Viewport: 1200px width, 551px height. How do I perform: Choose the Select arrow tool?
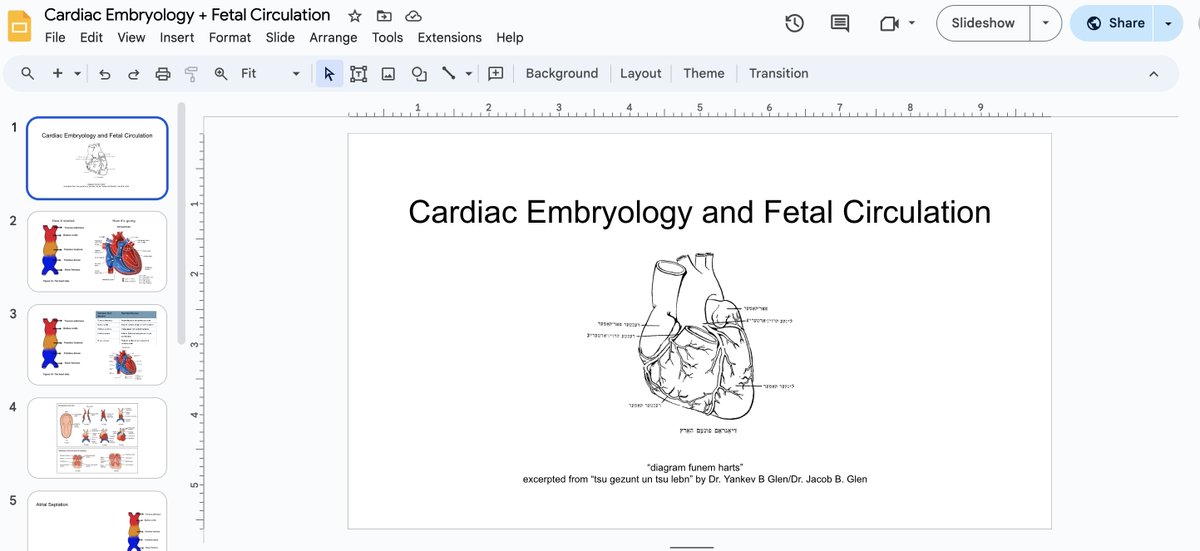click(x=329, y=73)
